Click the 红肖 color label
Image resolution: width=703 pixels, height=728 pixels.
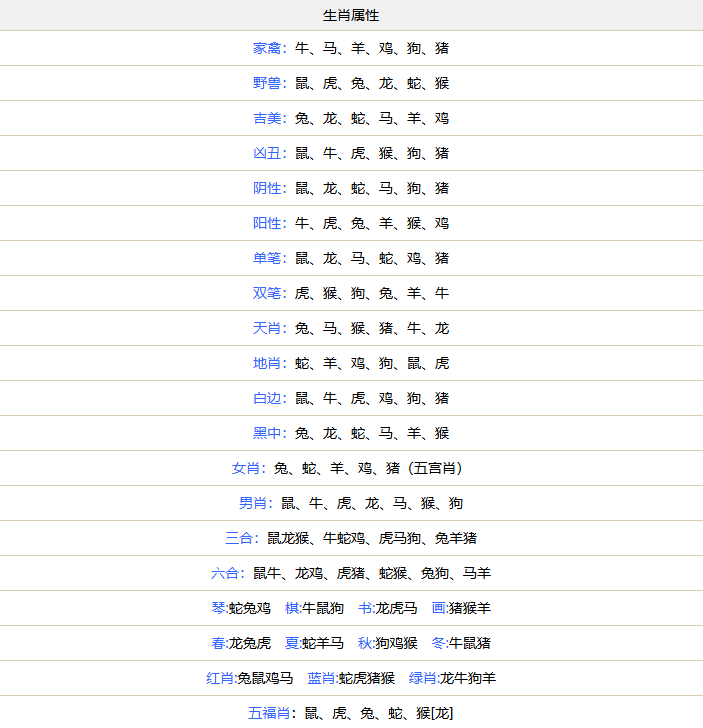pyautogui.click(x=220, y=678)
